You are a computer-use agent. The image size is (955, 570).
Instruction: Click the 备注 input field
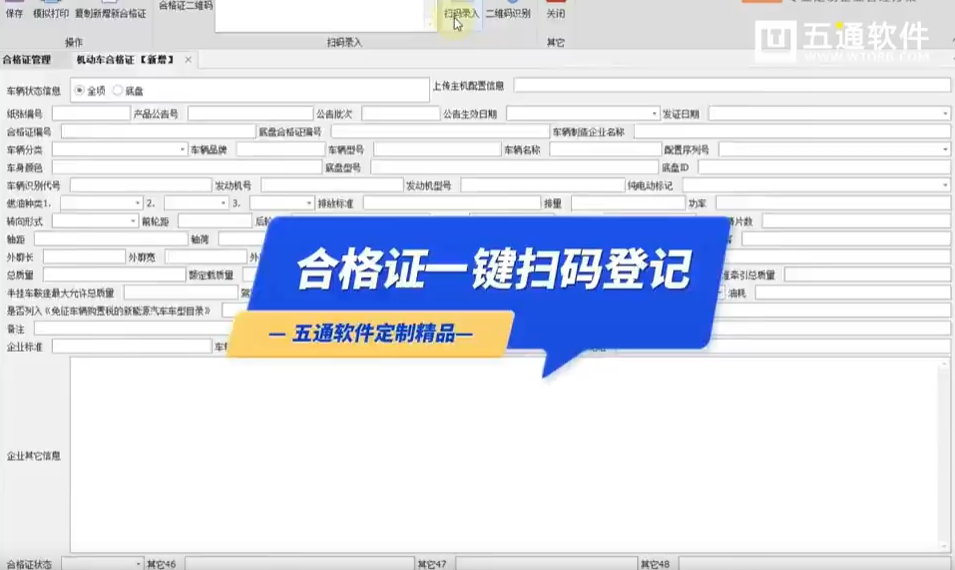pos(131,328)
